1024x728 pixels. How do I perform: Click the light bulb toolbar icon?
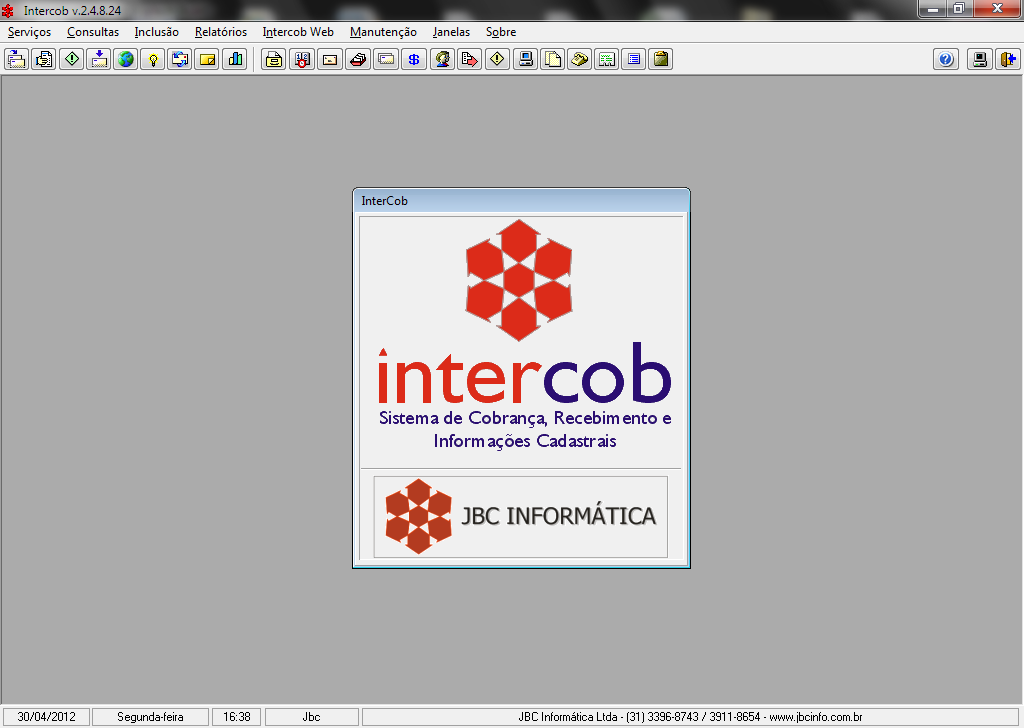pyautogui.click(x=153, y=59)
